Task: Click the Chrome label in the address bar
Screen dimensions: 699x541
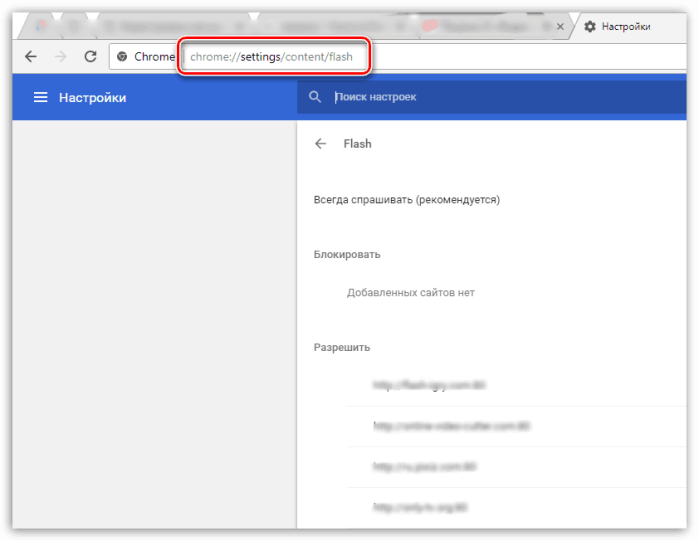Action: pos(154,57)
